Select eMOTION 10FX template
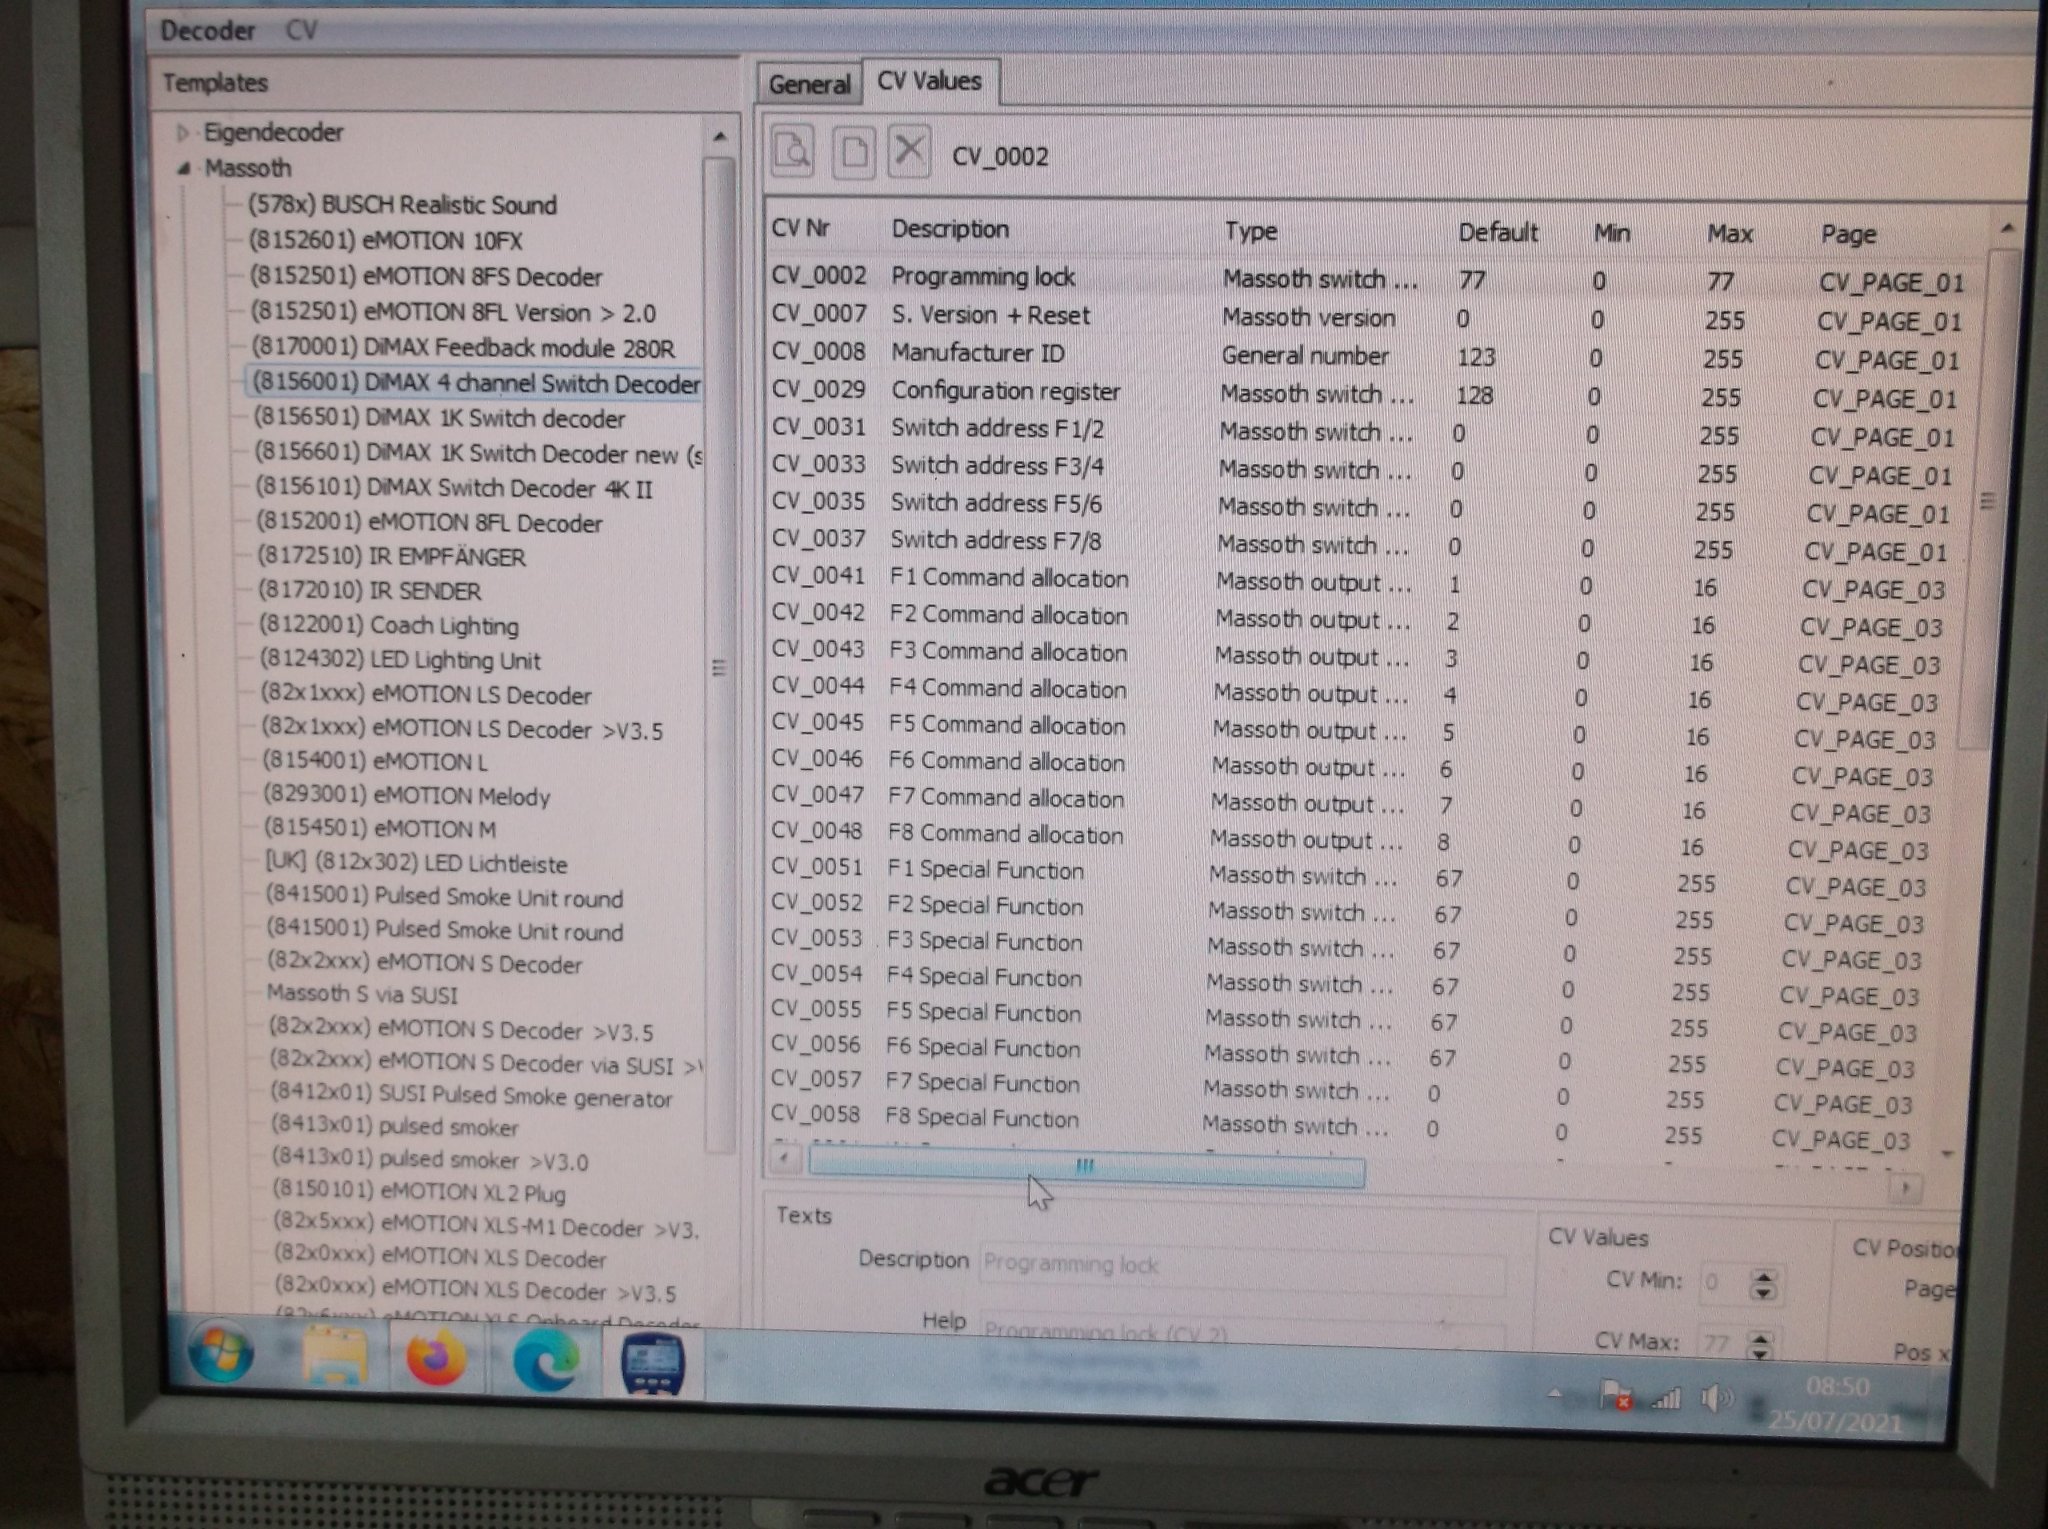This screenshot has height=1529, width=2048. coord(385,241)
